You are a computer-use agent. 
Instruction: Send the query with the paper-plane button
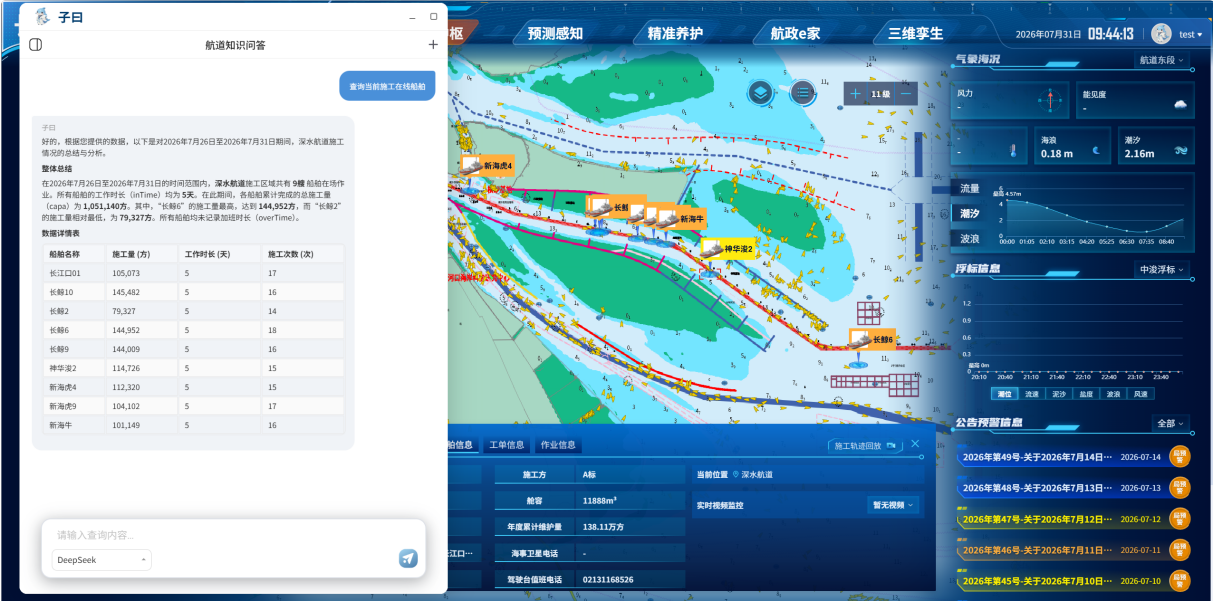(x=408, y=558)
